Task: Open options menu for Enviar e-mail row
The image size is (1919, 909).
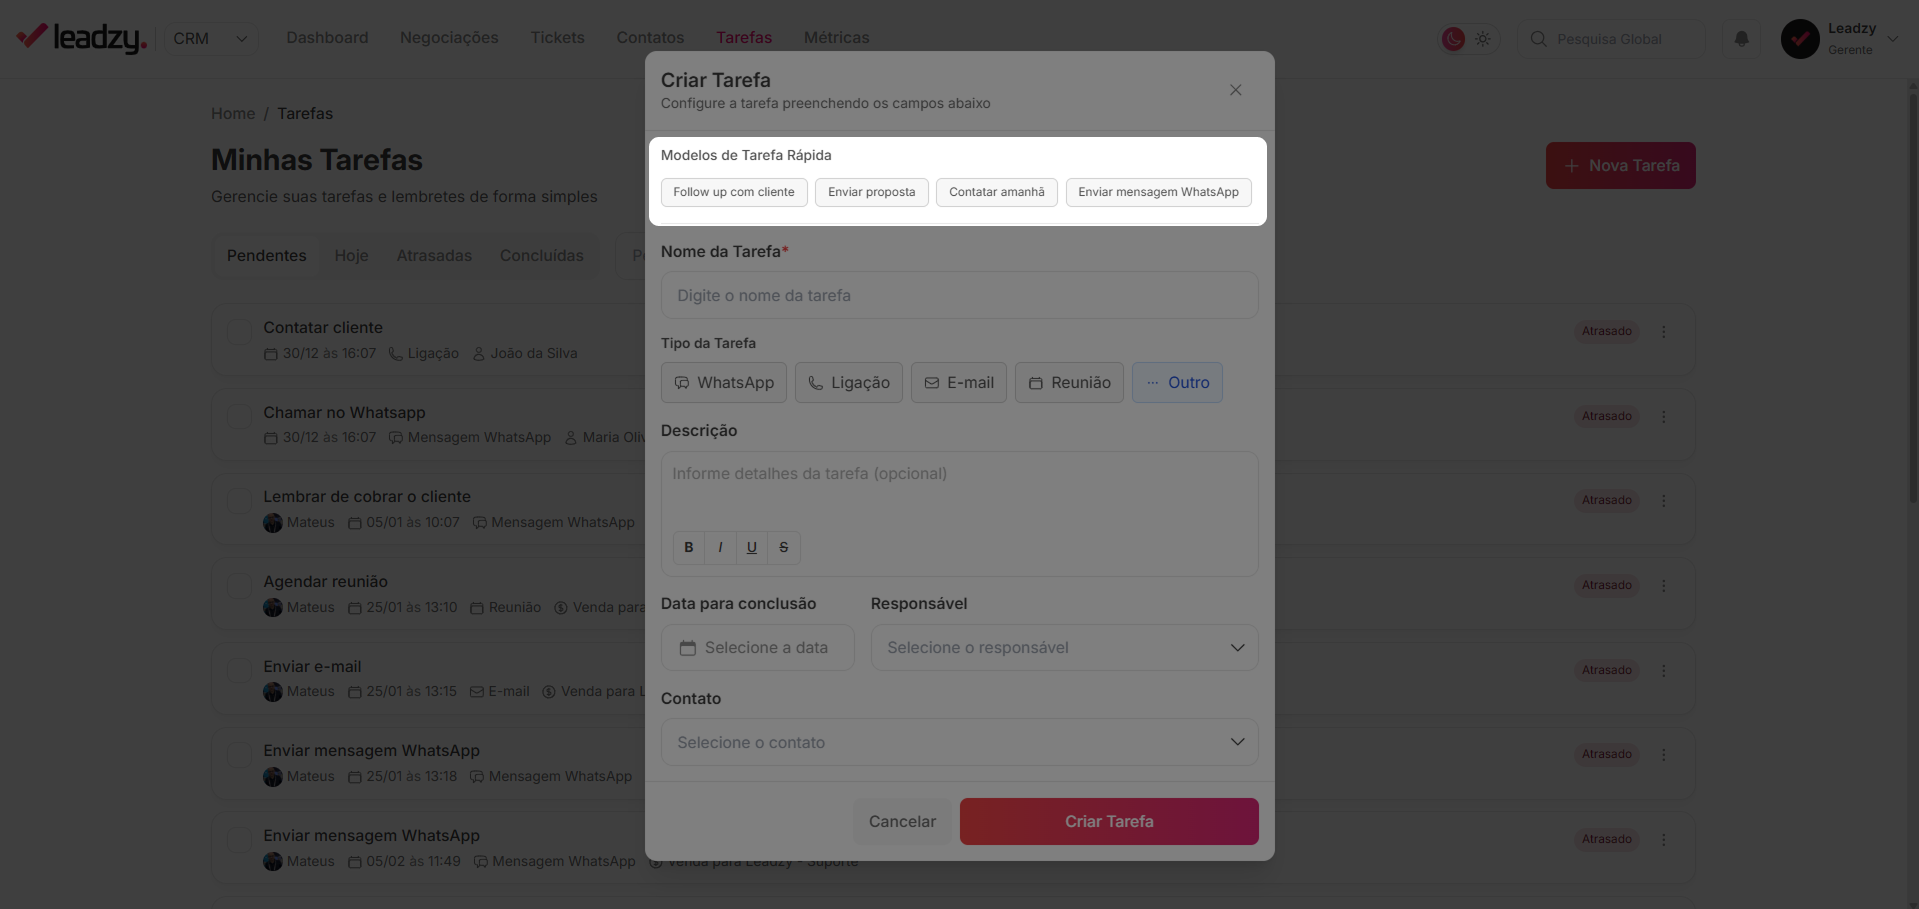Action: pyautogui.click(x=1664, y=670)
